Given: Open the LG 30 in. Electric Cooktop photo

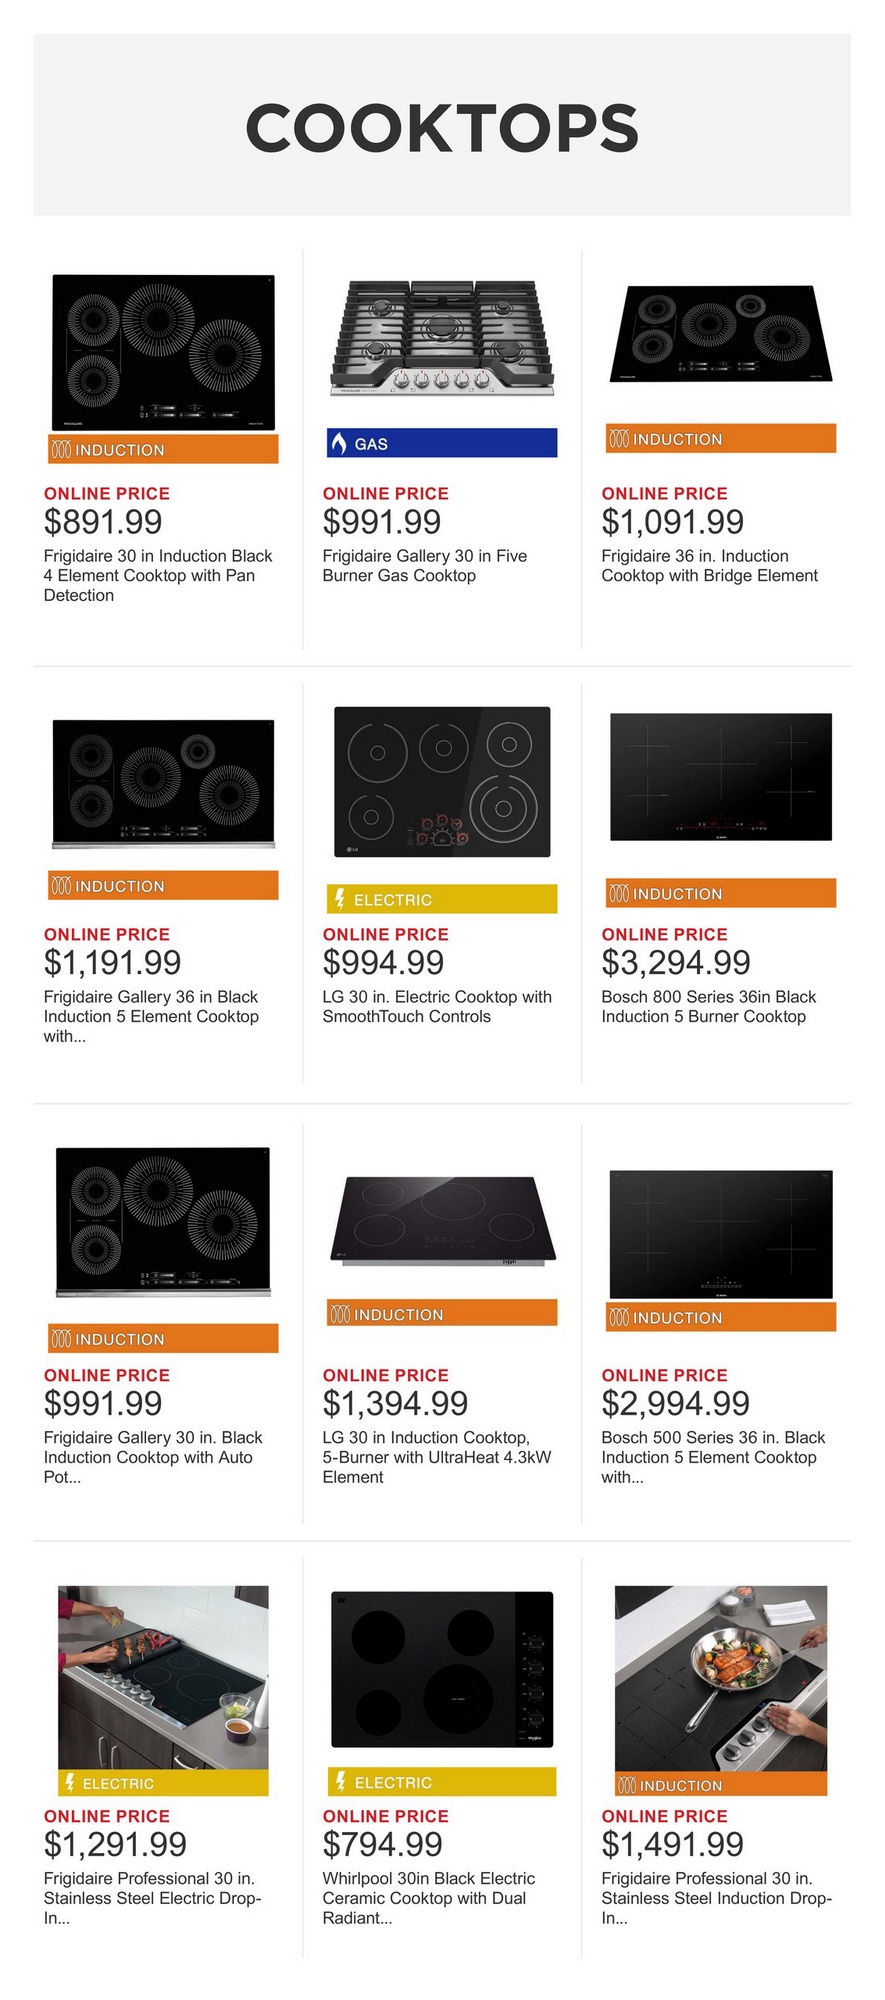Looking at the screenshot, I should pos(441,782).
